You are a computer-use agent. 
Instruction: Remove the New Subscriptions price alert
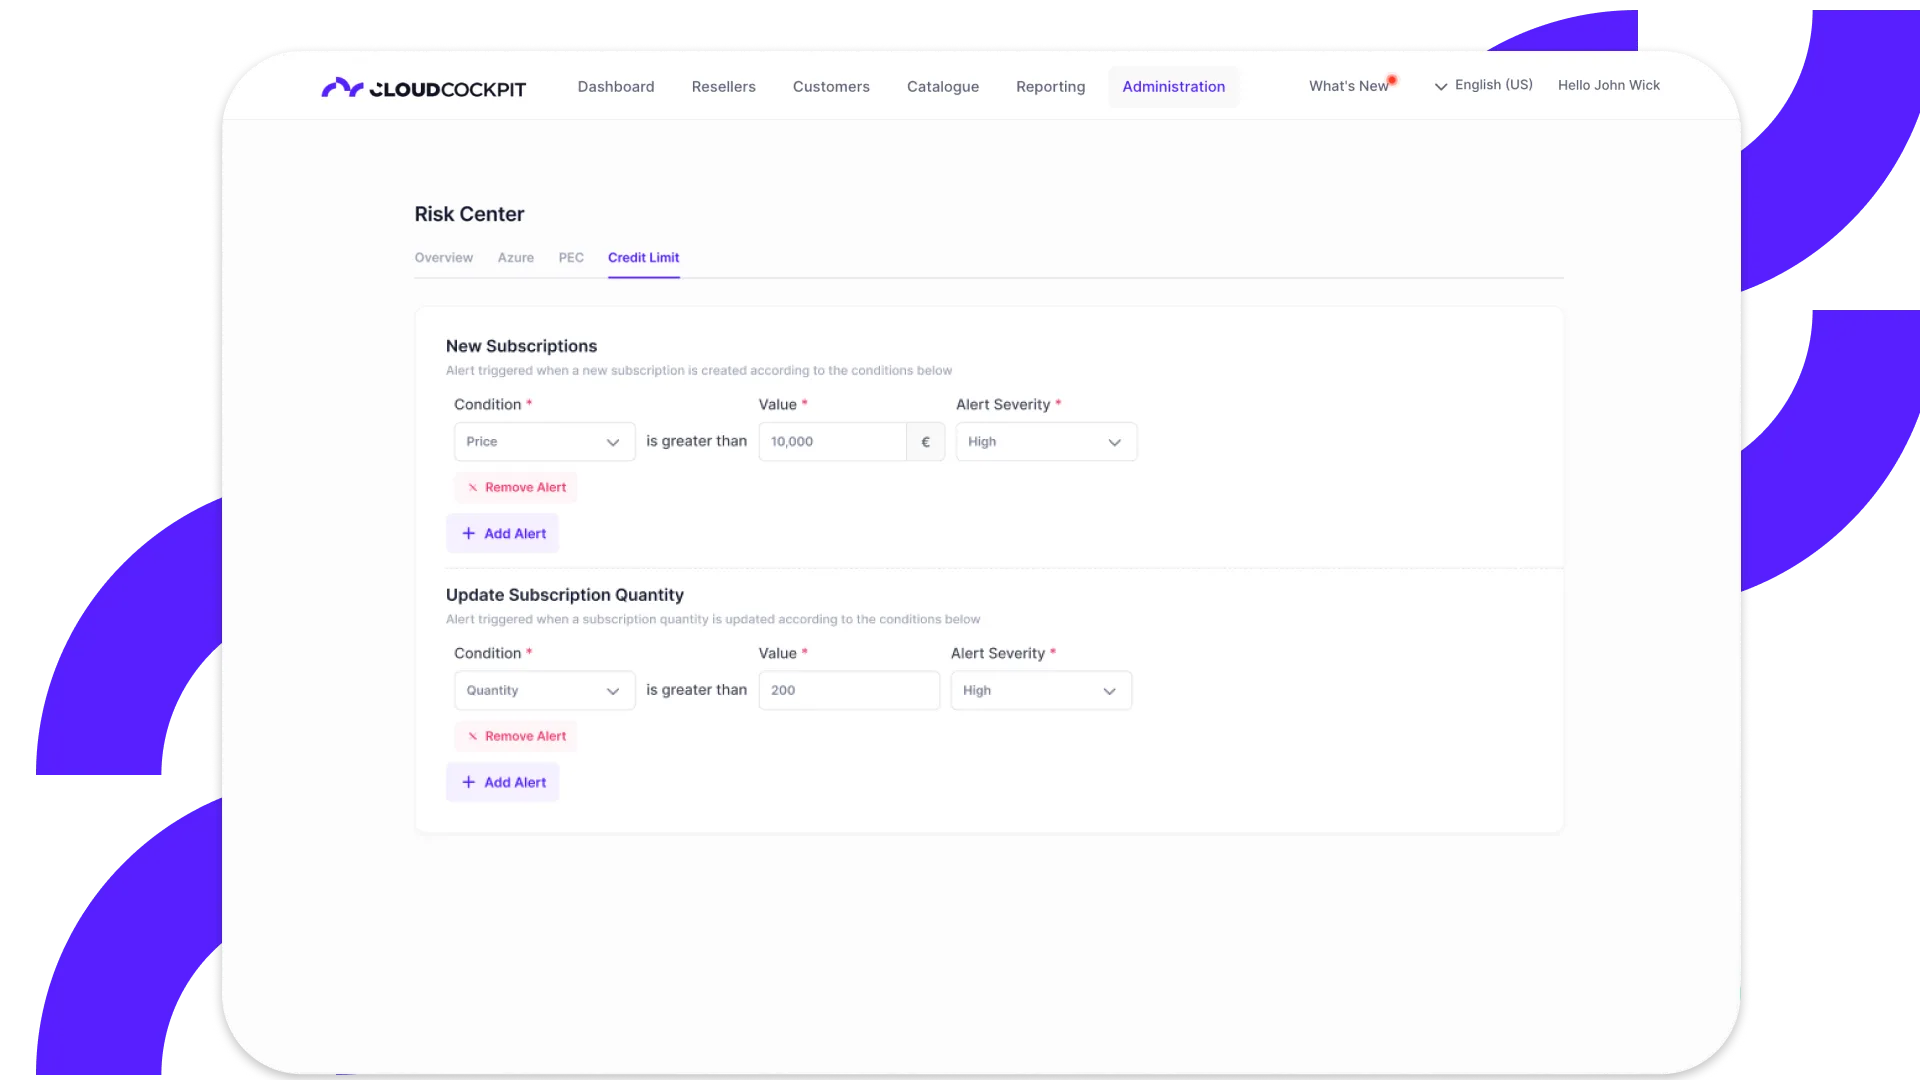516,488
